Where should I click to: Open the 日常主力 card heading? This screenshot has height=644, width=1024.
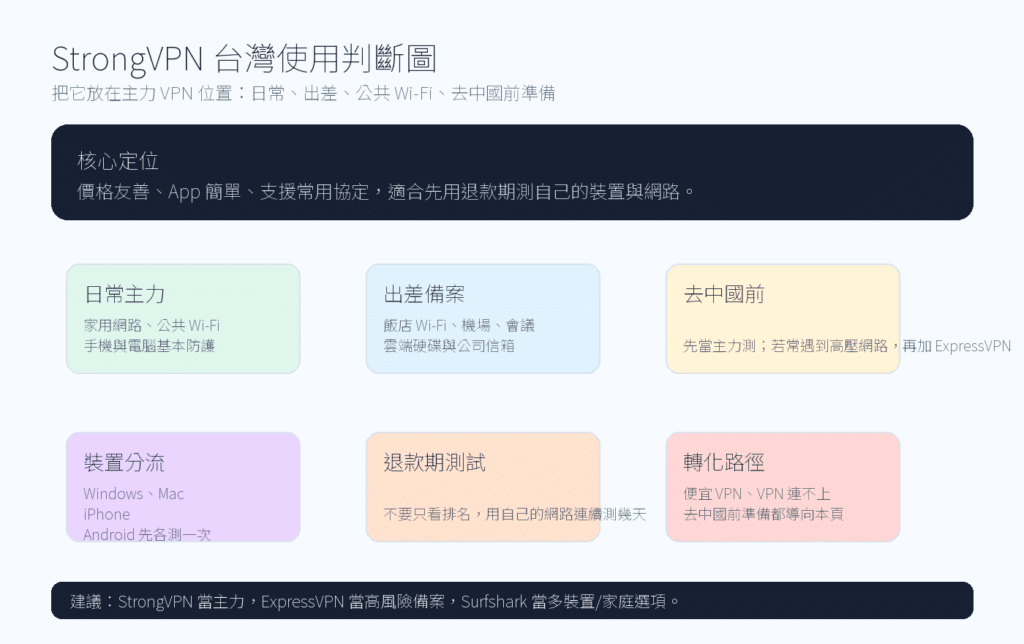click(x=124, y=295)
